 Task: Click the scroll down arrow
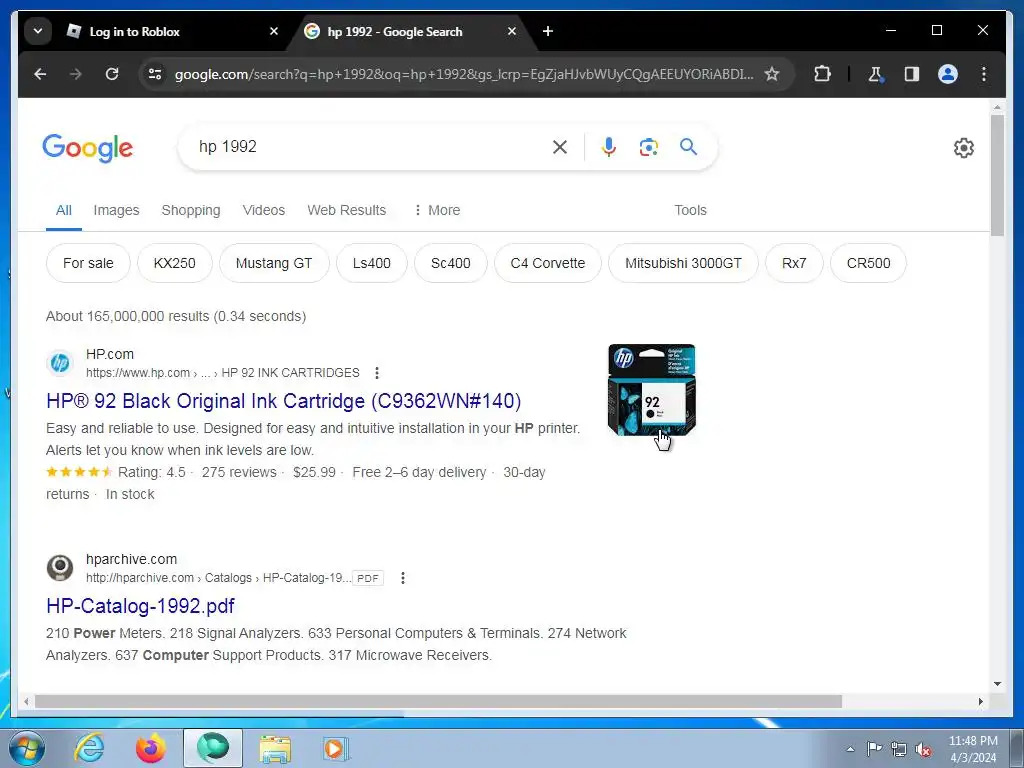[997, 684]
